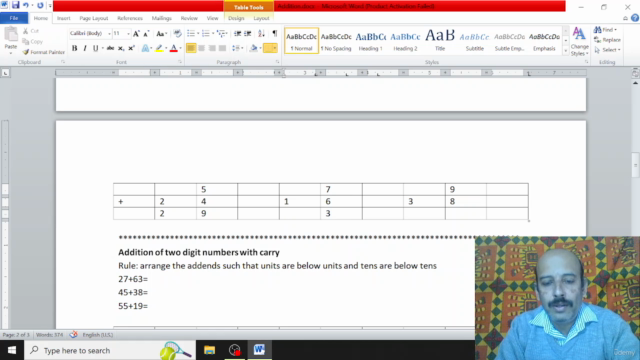Image resolution: width=640 pixels, height=360 pixels.
Task: Click the Sort icon in Paragraph group
Action: pos(261,33)
